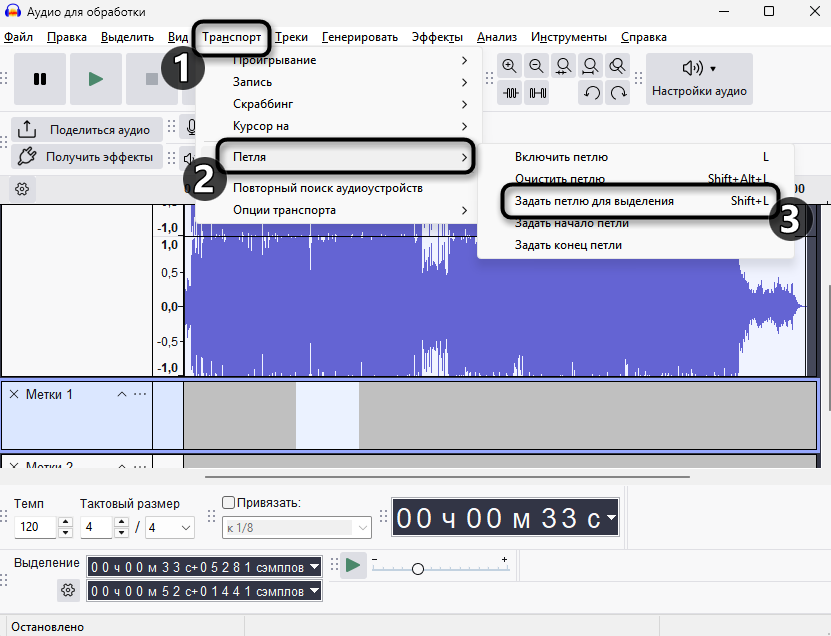The width and height of the screenshot is (831, 636).
Task: Choose Включить петлю menu item
Action: click(x=635, y=157)
